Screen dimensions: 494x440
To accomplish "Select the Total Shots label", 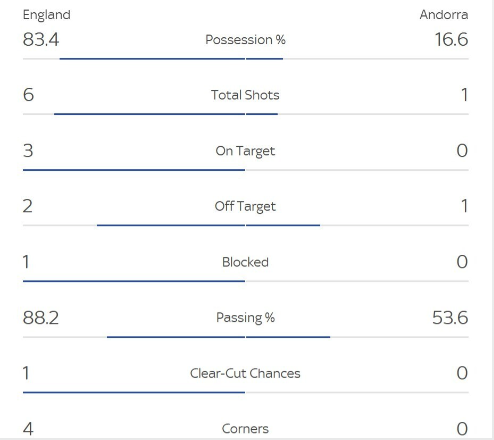I will click(245, 95).
